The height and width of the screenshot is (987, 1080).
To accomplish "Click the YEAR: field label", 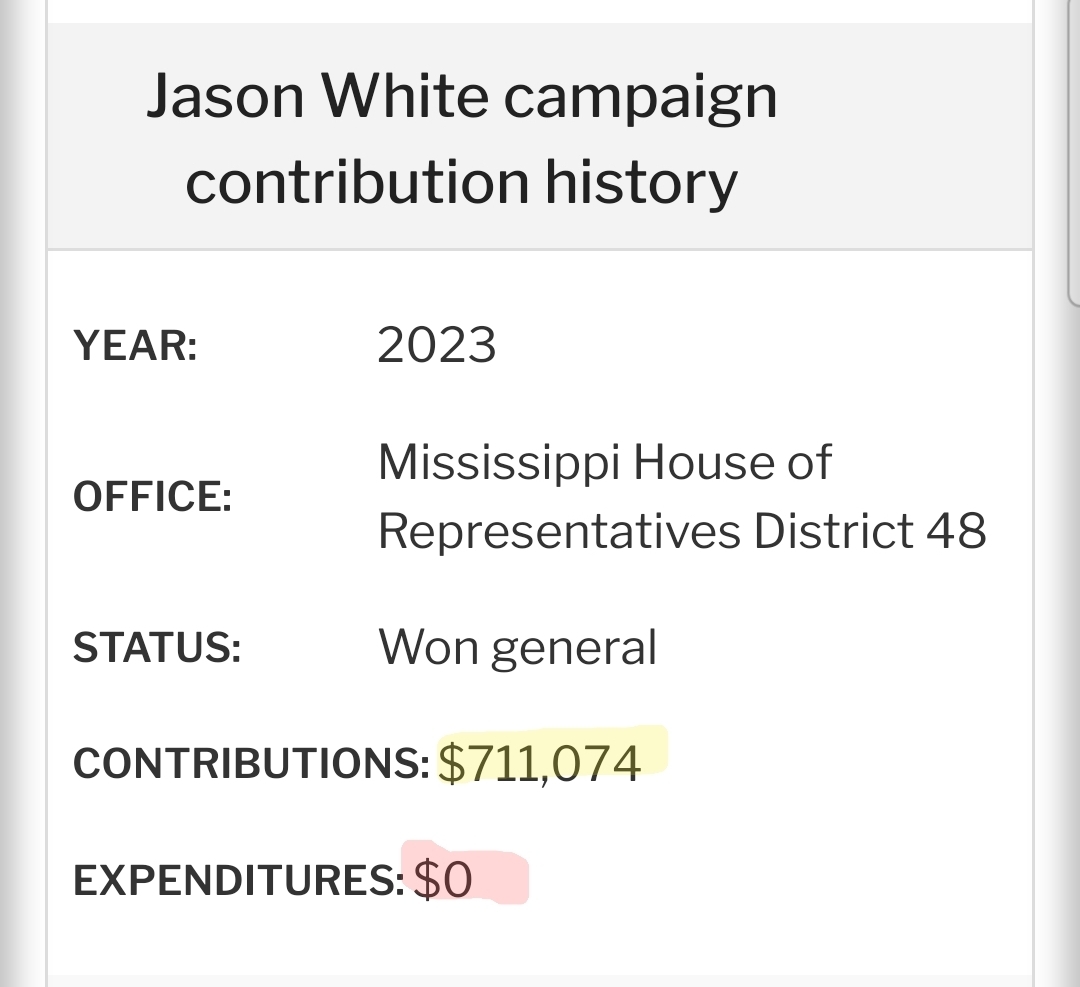I will pyautogui.click(x=135, y=347).
